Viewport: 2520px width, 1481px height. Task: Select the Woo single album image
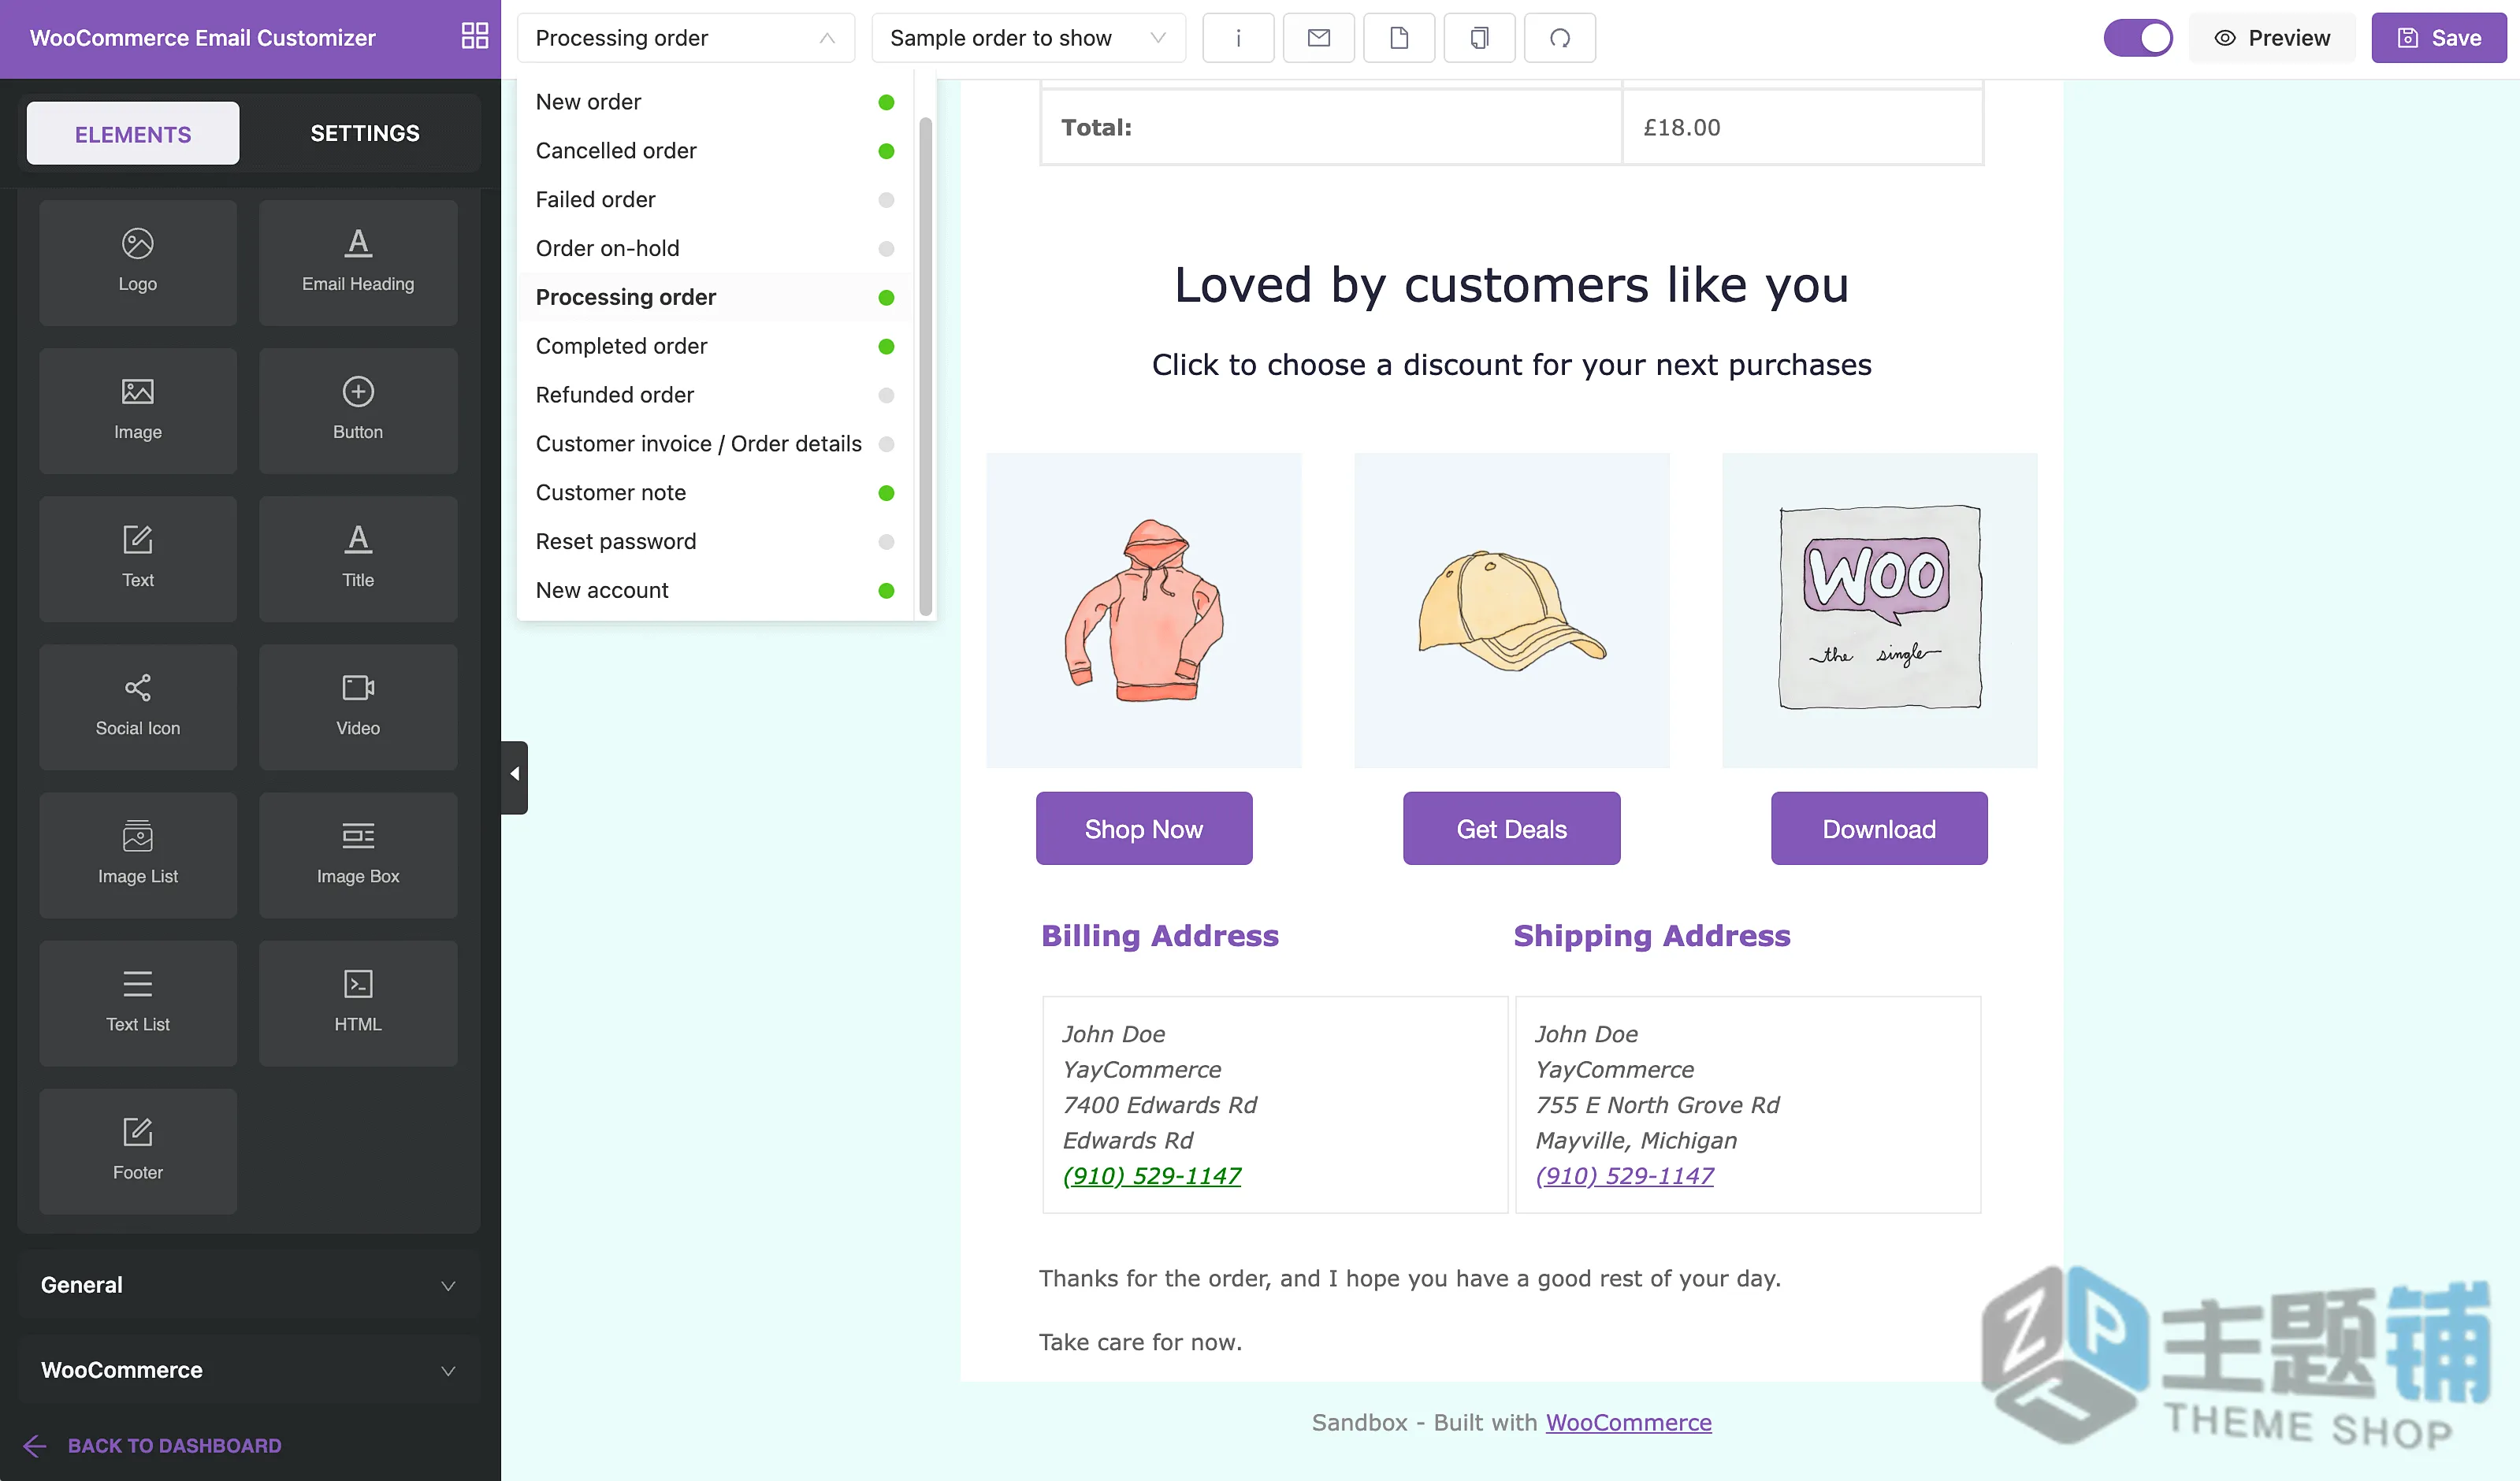pyautogui.click(x=1879, y=610)
